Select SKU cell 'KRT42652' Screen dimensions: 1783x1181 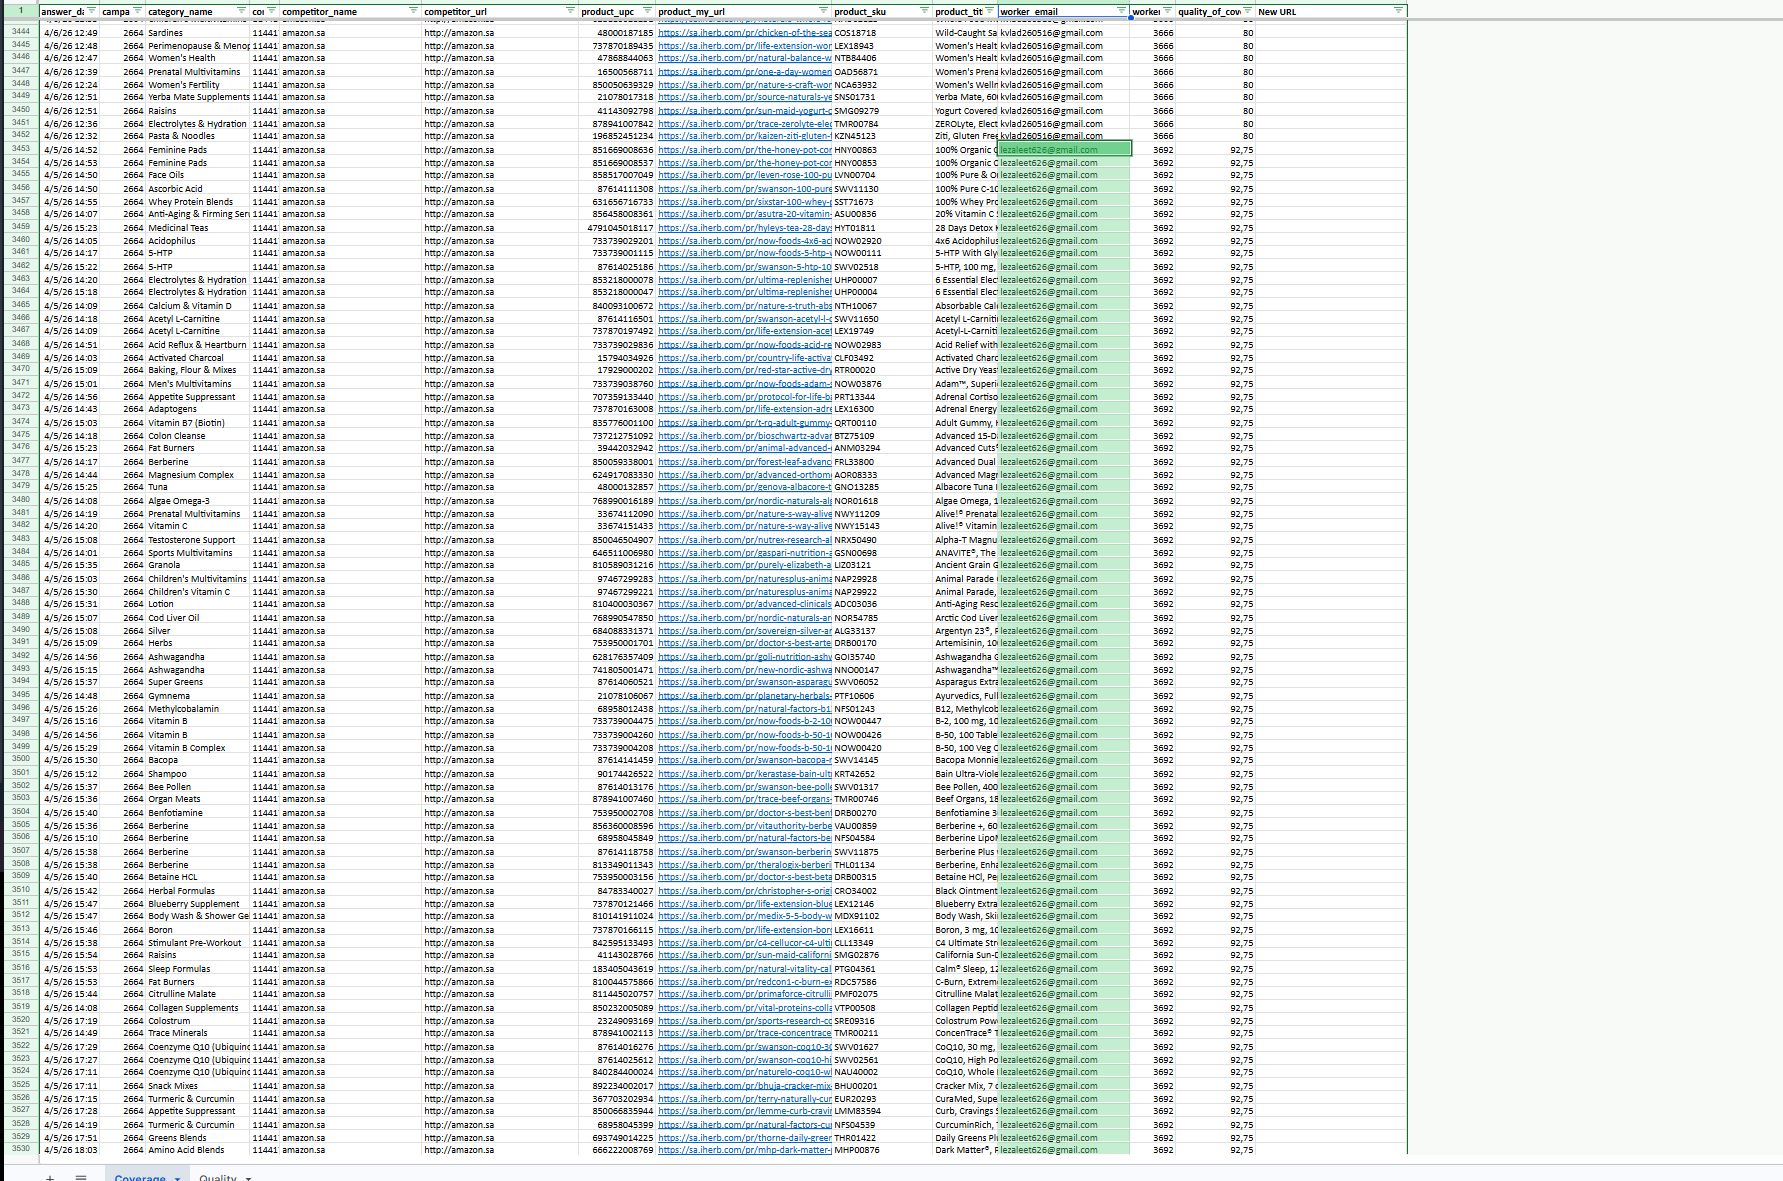(x=882, y=773)
